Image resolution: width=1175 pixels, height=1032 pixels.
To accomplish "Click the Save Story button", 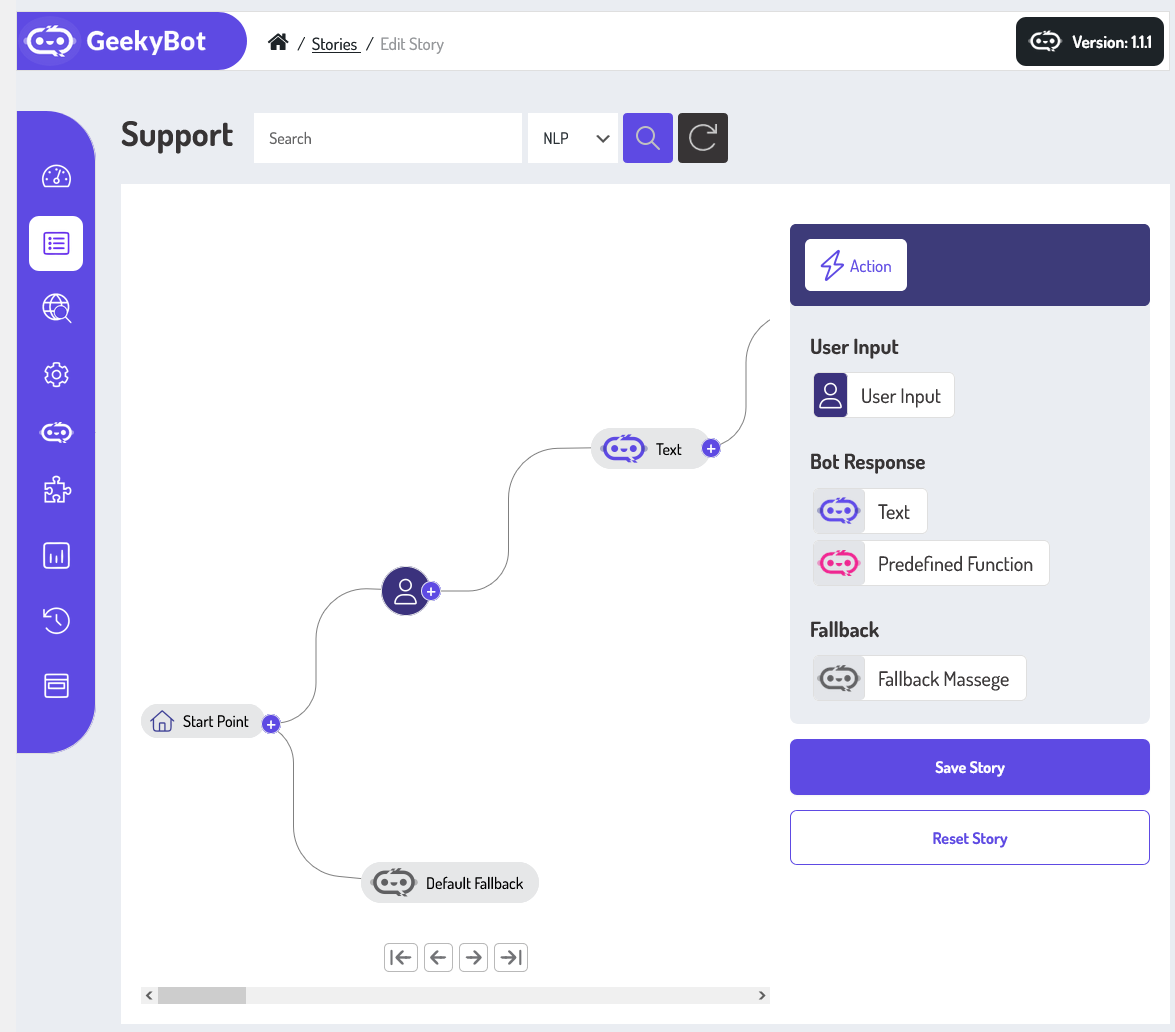I will pos(969,767).
